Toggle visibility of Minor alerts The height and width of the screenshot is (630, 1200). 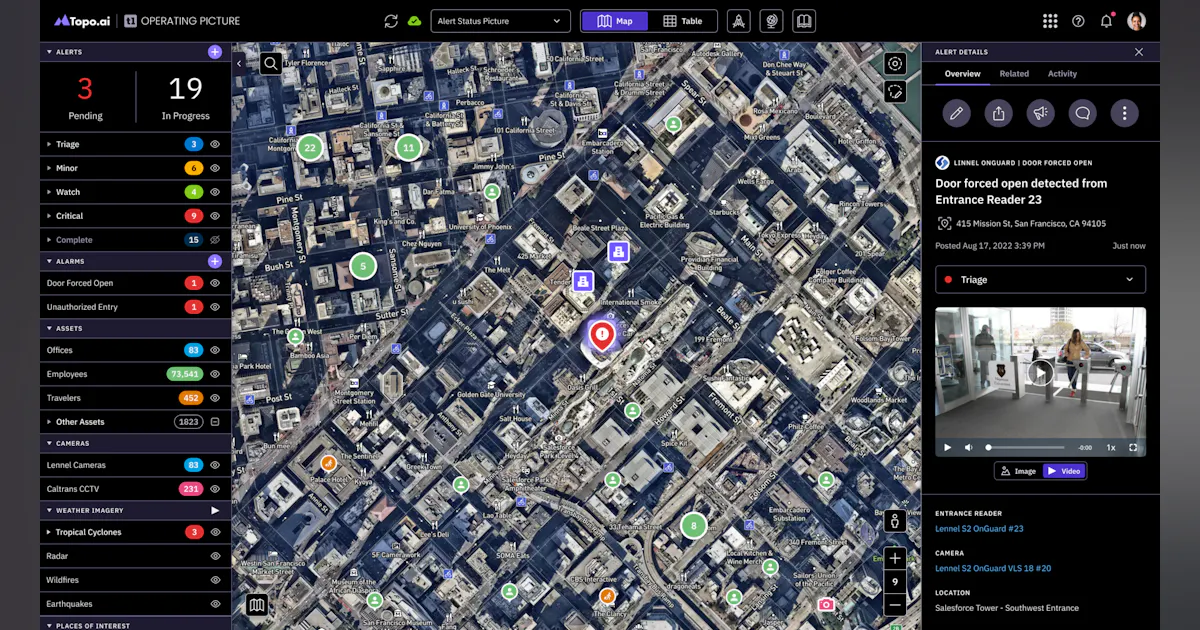(215, 168)
